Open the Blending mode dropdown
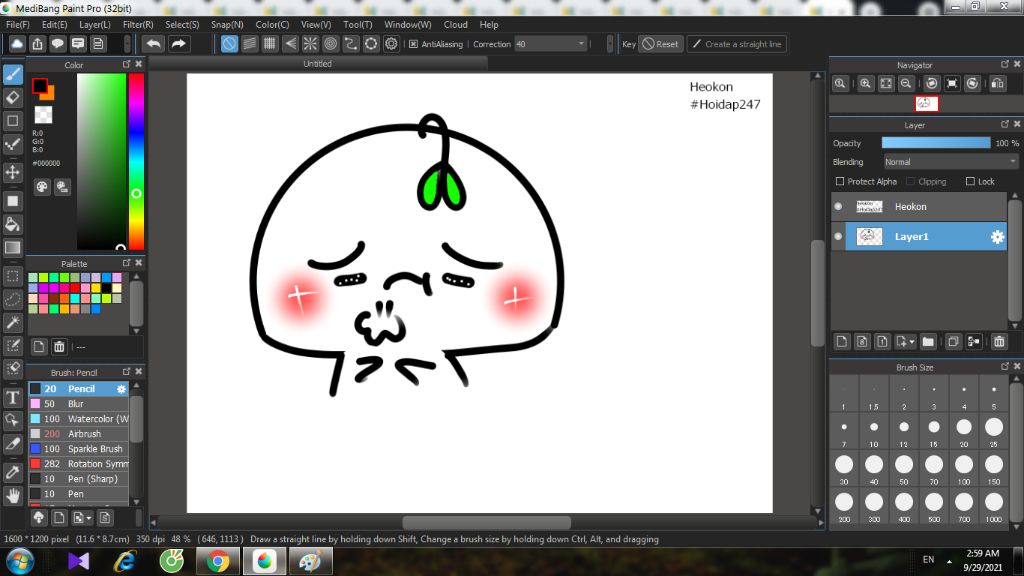 pos(950,162)
